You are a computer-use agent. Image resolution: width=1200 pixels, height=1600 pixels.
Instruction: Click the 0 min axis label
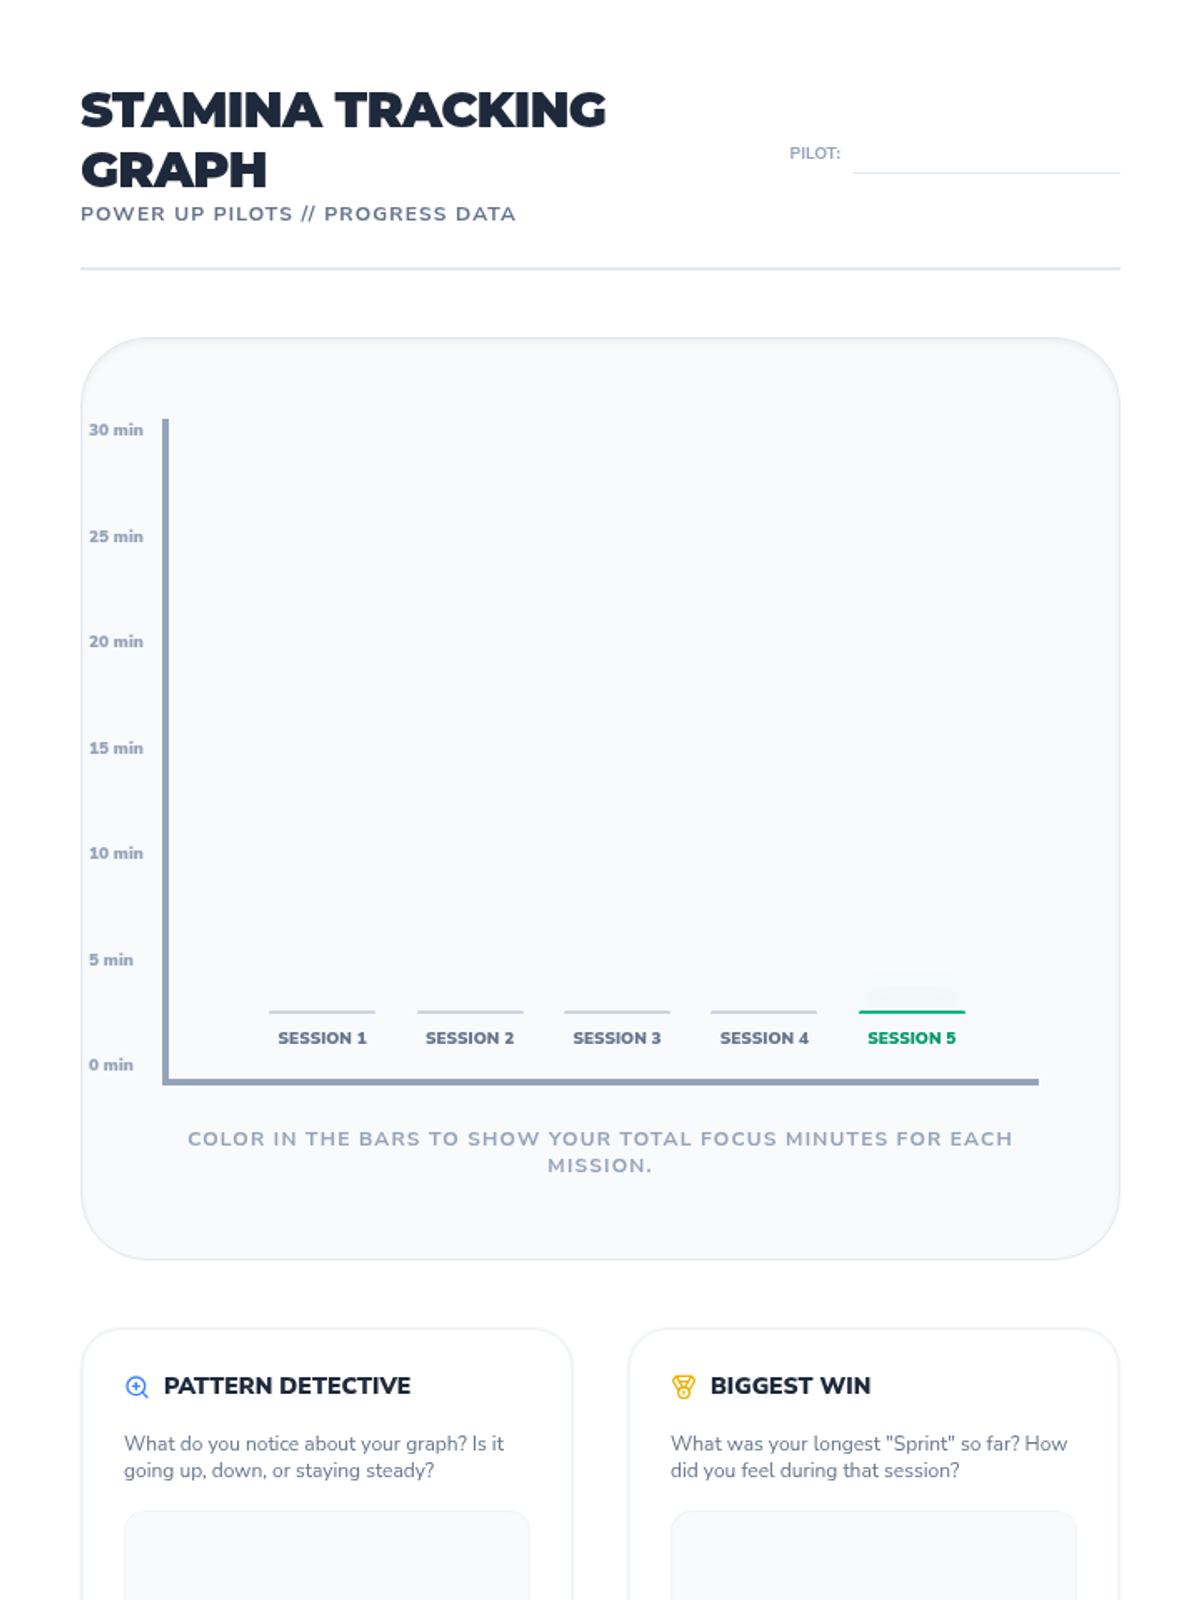click(111, 1065)
